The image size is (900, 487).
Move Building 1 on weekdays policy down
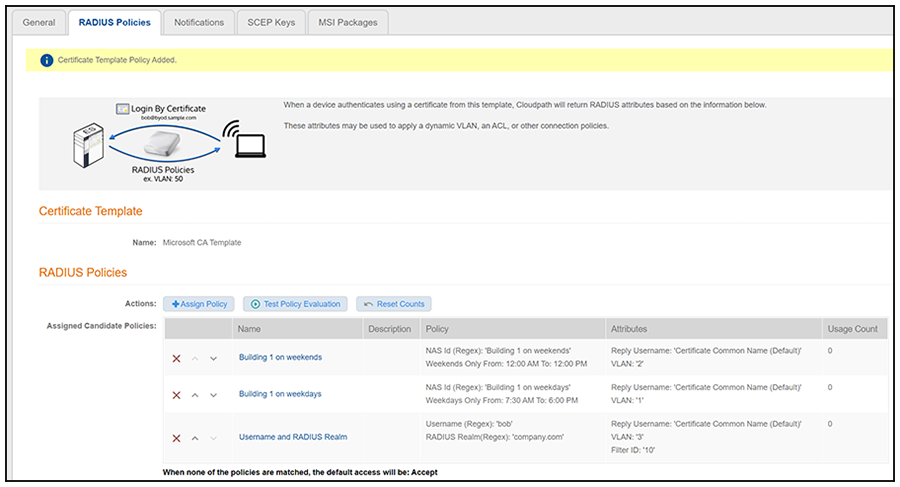(214, 395)
